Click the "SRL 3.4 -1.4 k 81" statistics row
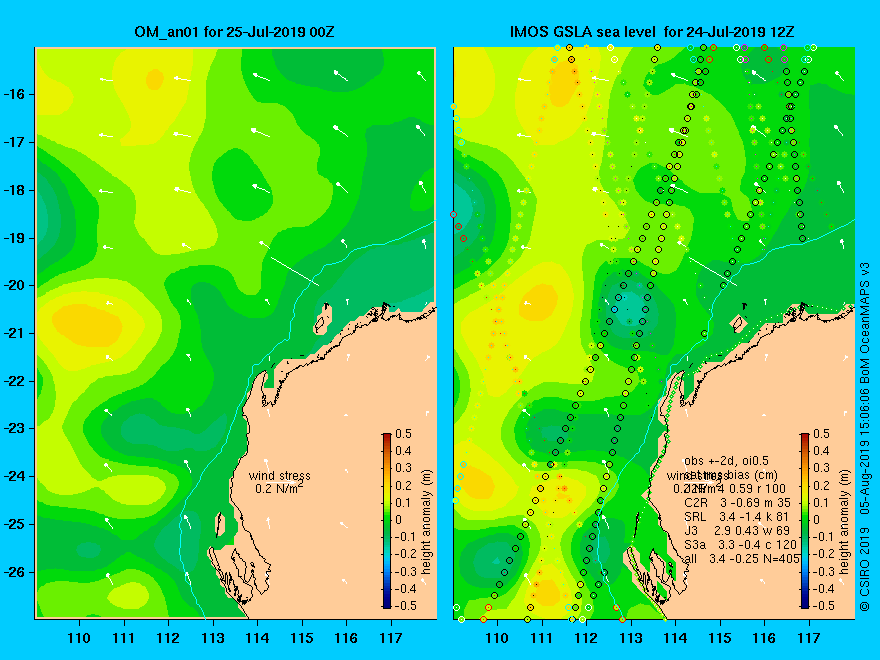 pyautogui.click(x=736, y=516)
